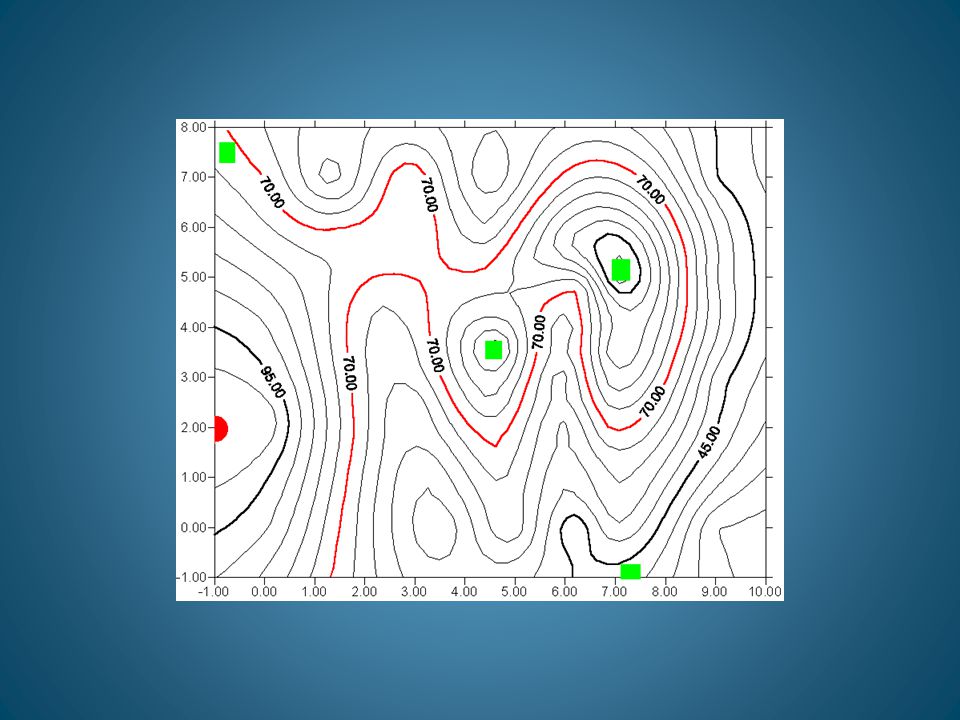Click the 7.00 label on the vertical axis

coord(193,177)
